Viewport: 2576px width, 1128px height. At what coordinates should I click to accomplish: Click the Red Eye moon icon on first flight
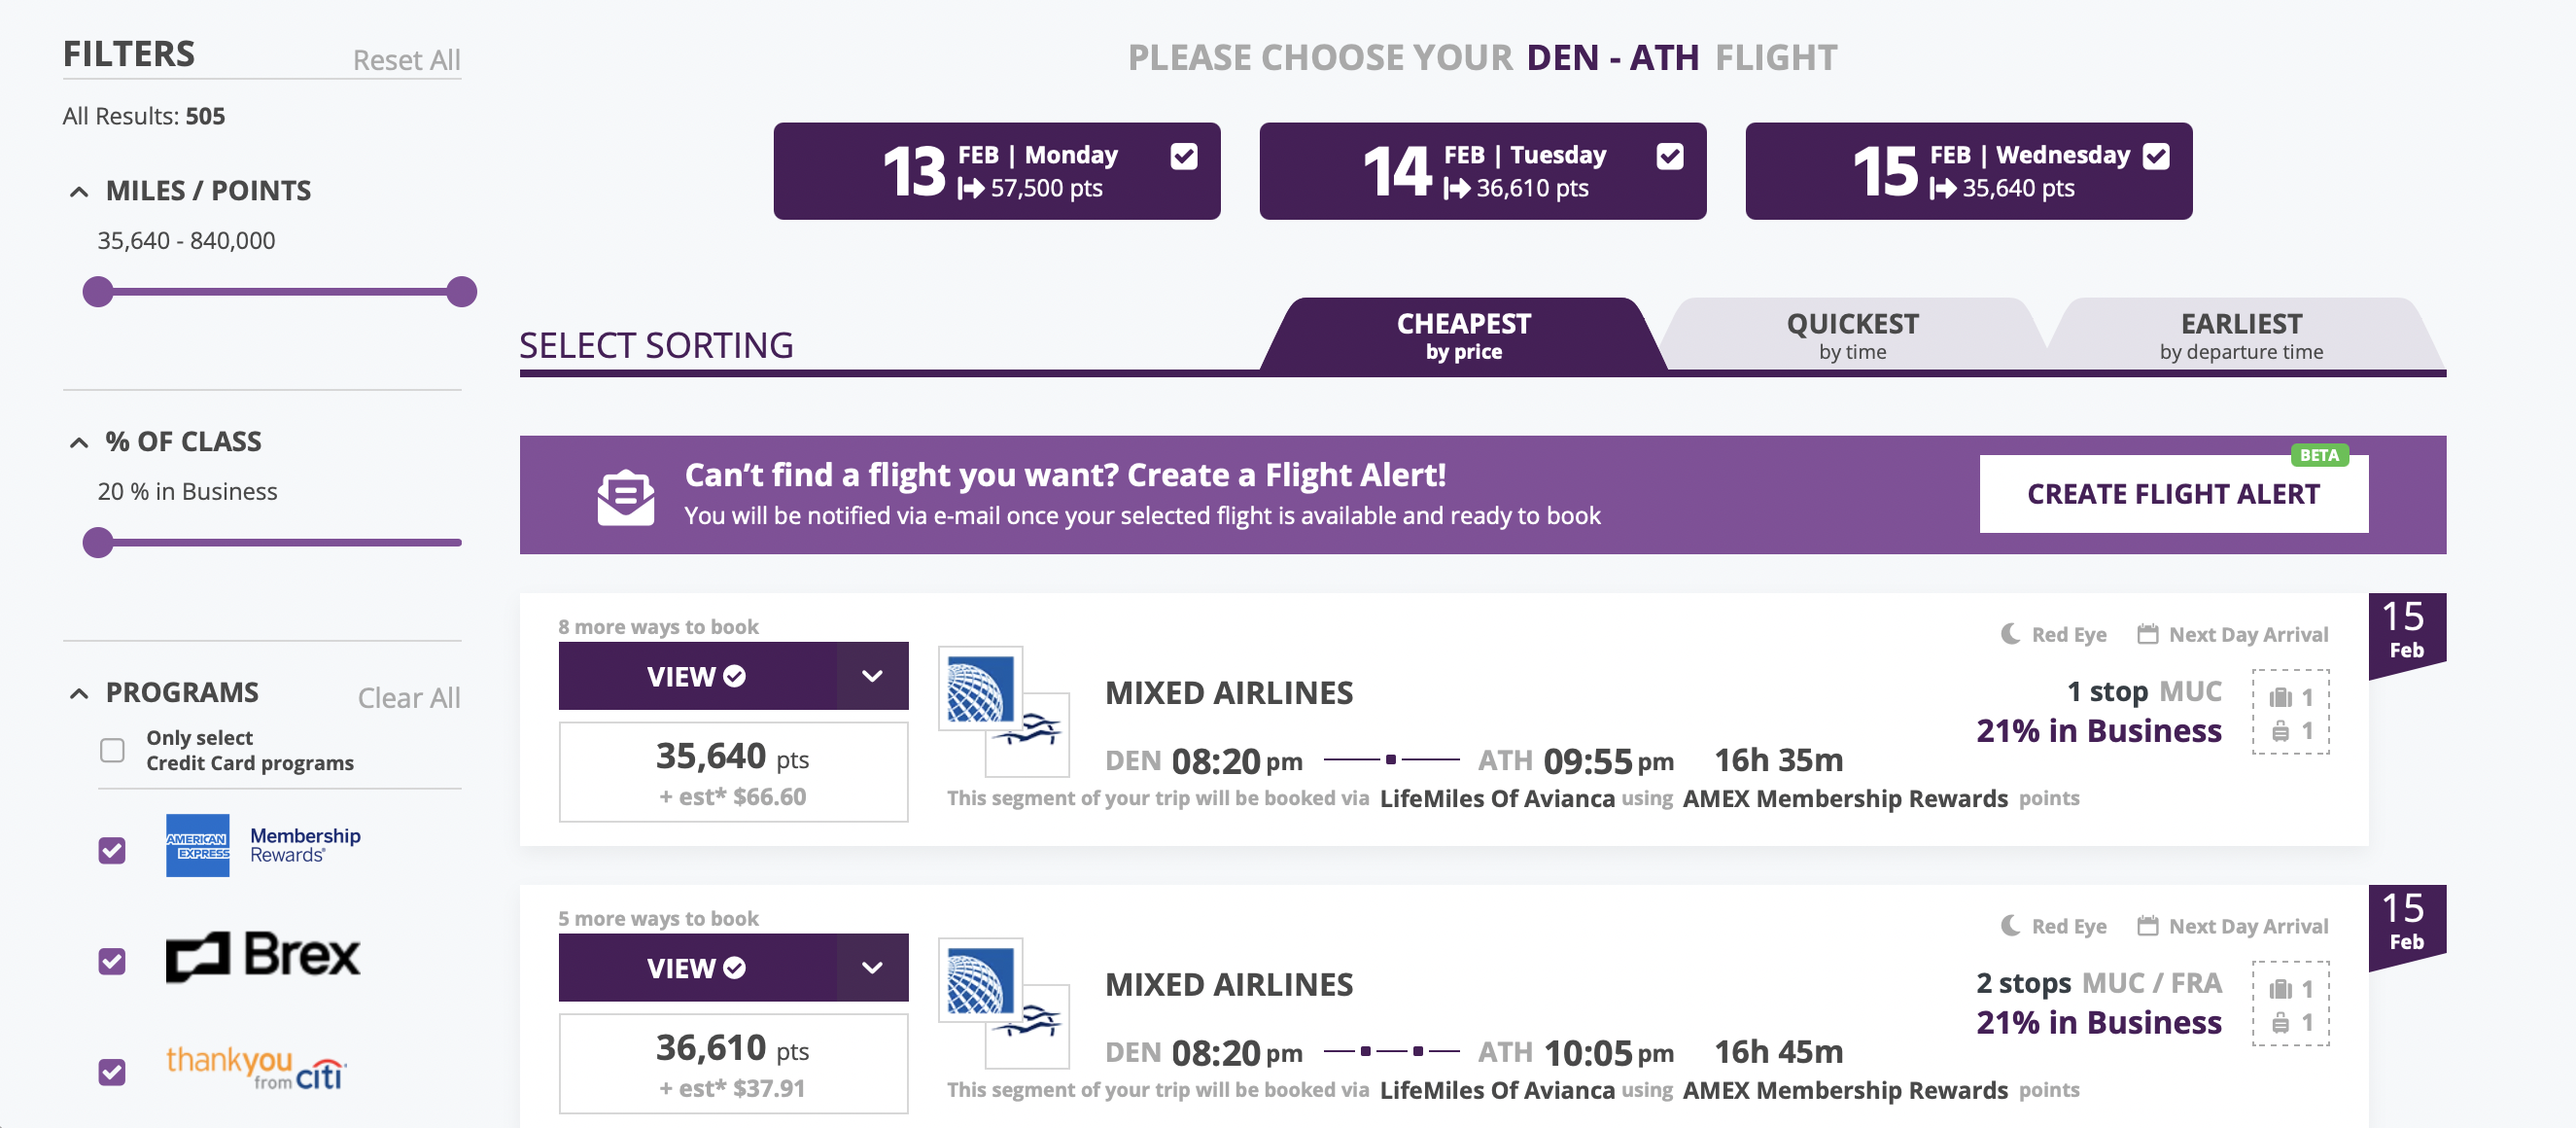2010,634
